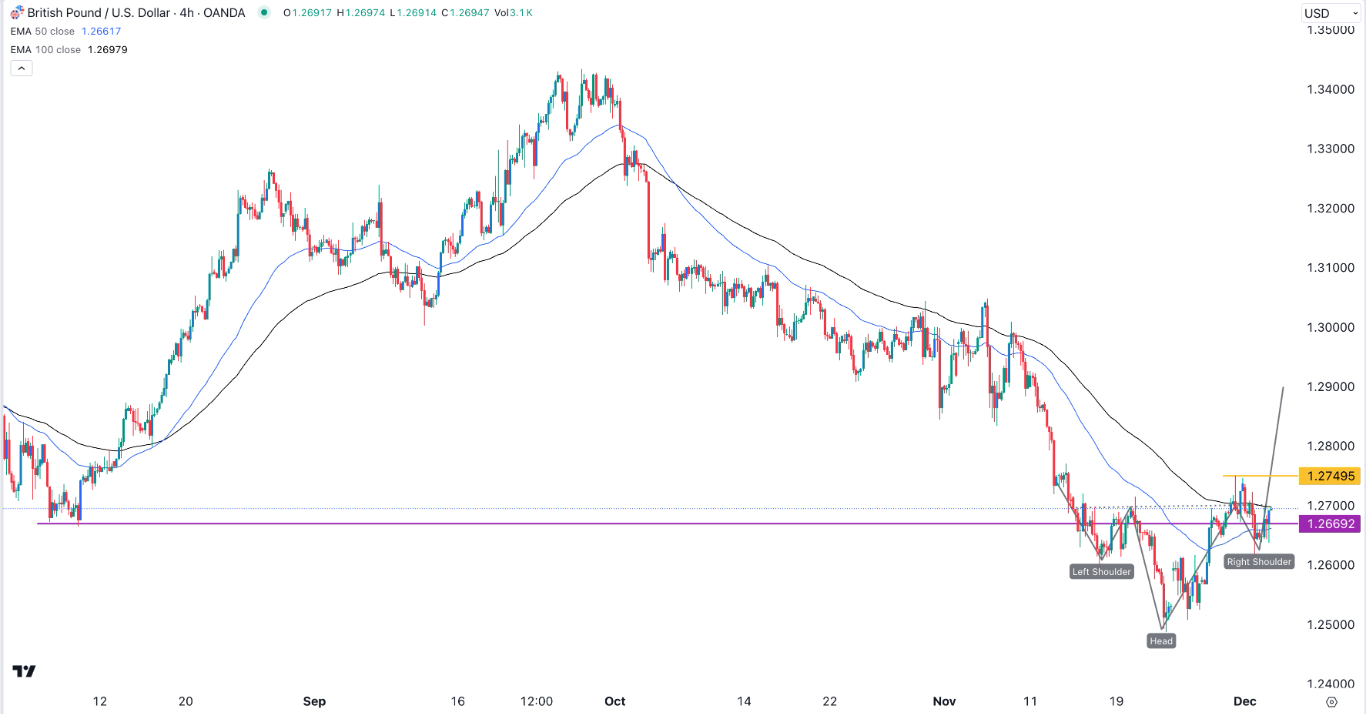Viewport: 1366px width, 714px height.
Task: Click the 1.26617 EMA 50 value readout
Action: (x=100, y=31)
